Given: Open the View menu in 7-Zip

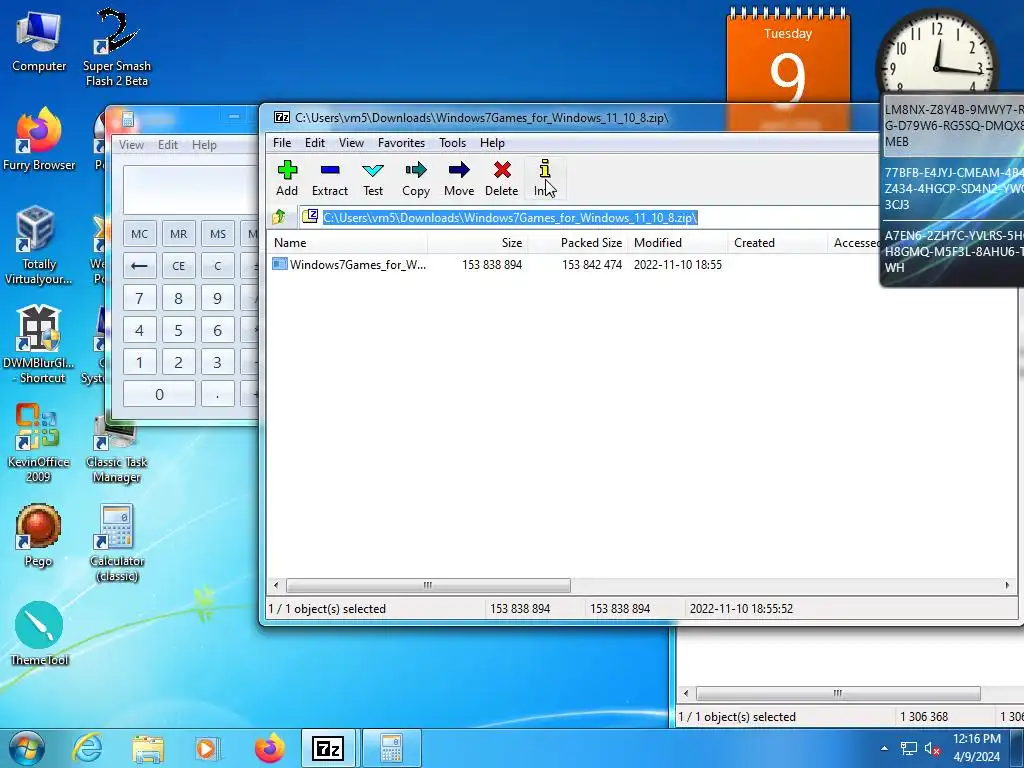Looking at the screenshot, I should click(351, 142).
